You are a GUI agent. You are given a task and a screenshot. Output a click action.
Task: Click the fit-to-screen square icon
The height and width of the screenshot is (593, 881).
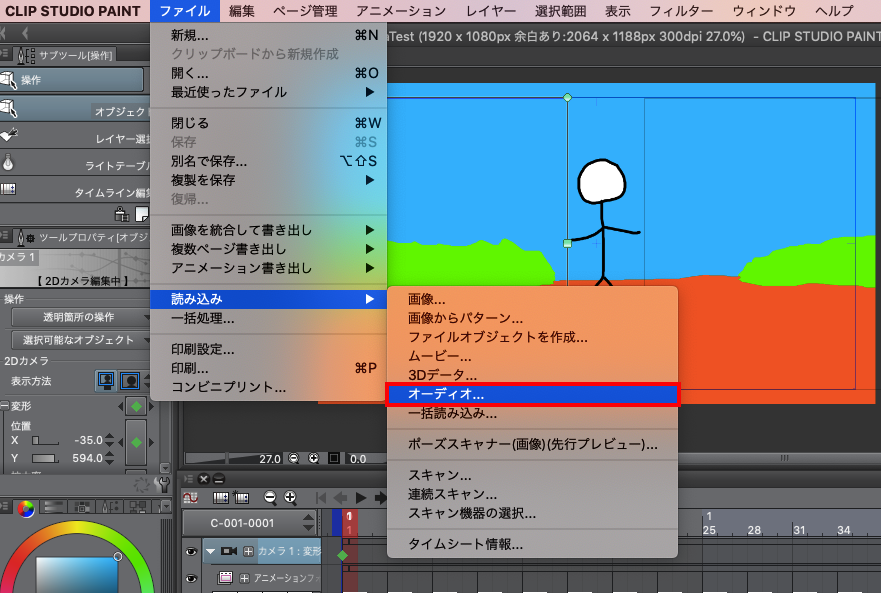[x=334, y=458]
